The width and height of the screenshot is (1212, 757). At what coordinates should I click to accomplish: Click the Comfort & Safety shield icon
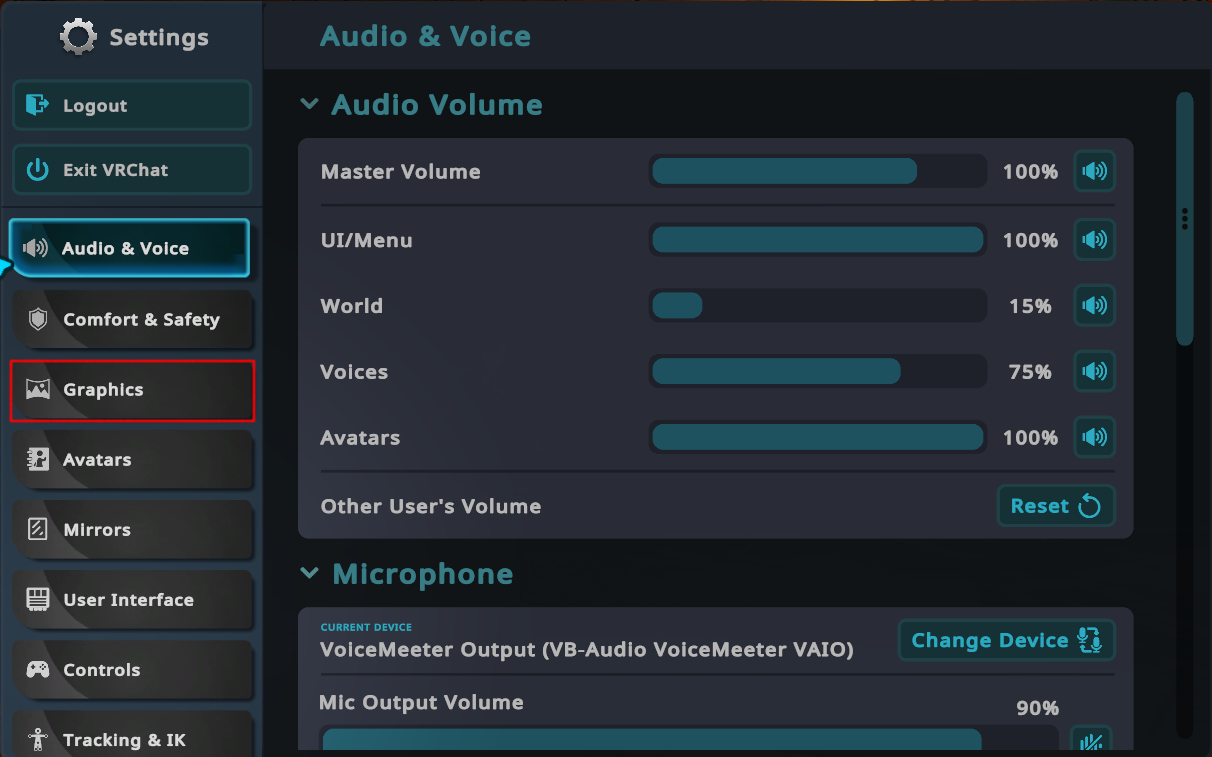[x=38, y=320]
